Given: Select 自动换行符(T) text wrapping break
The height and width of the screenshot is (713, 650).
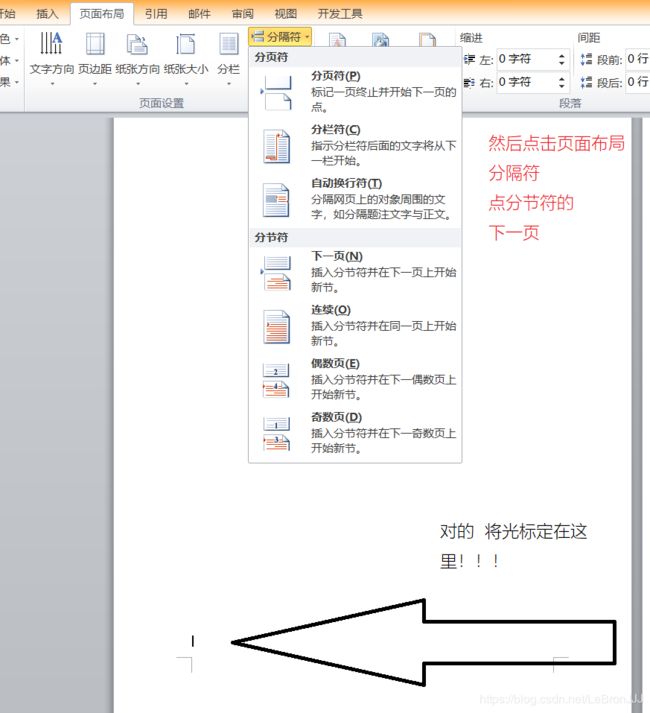Looking at the screenshot, I should pyautogui.click(x=355, y=199).
